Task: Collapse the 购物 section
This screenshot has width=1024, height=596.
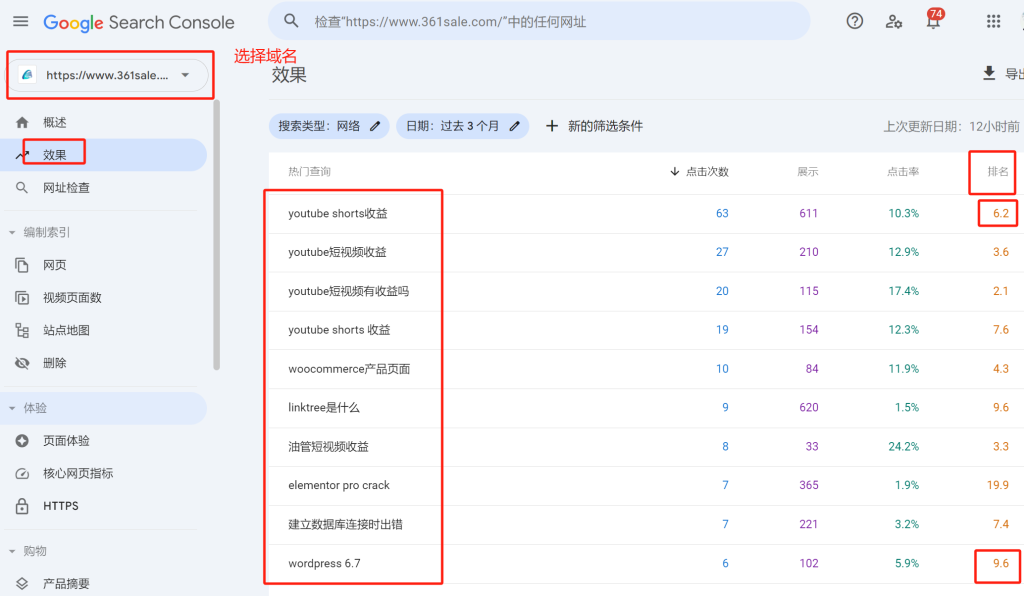Action: pyautogui.click(x=12, y=551)
